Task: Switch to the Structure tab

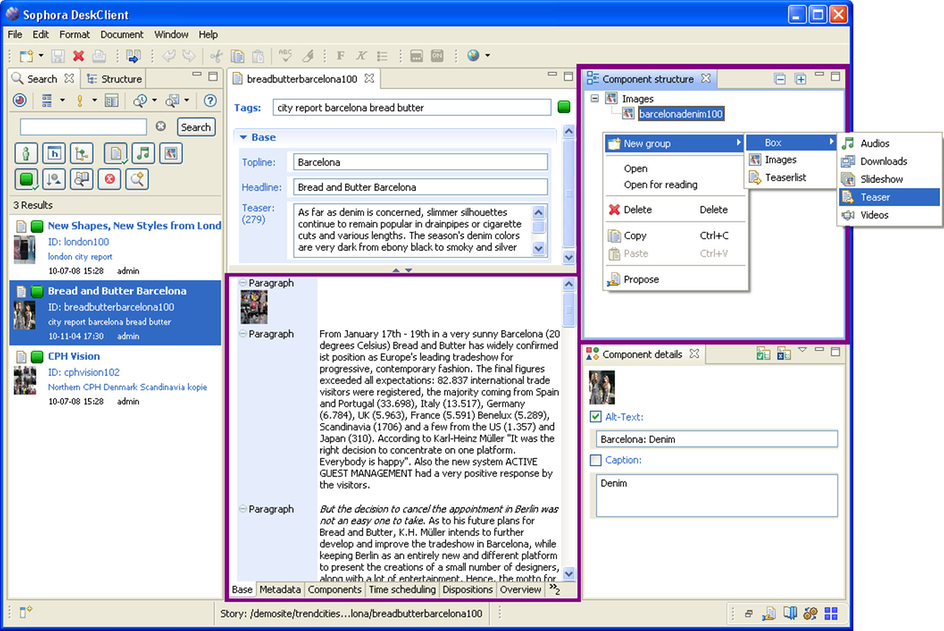Action: [115, 79]
